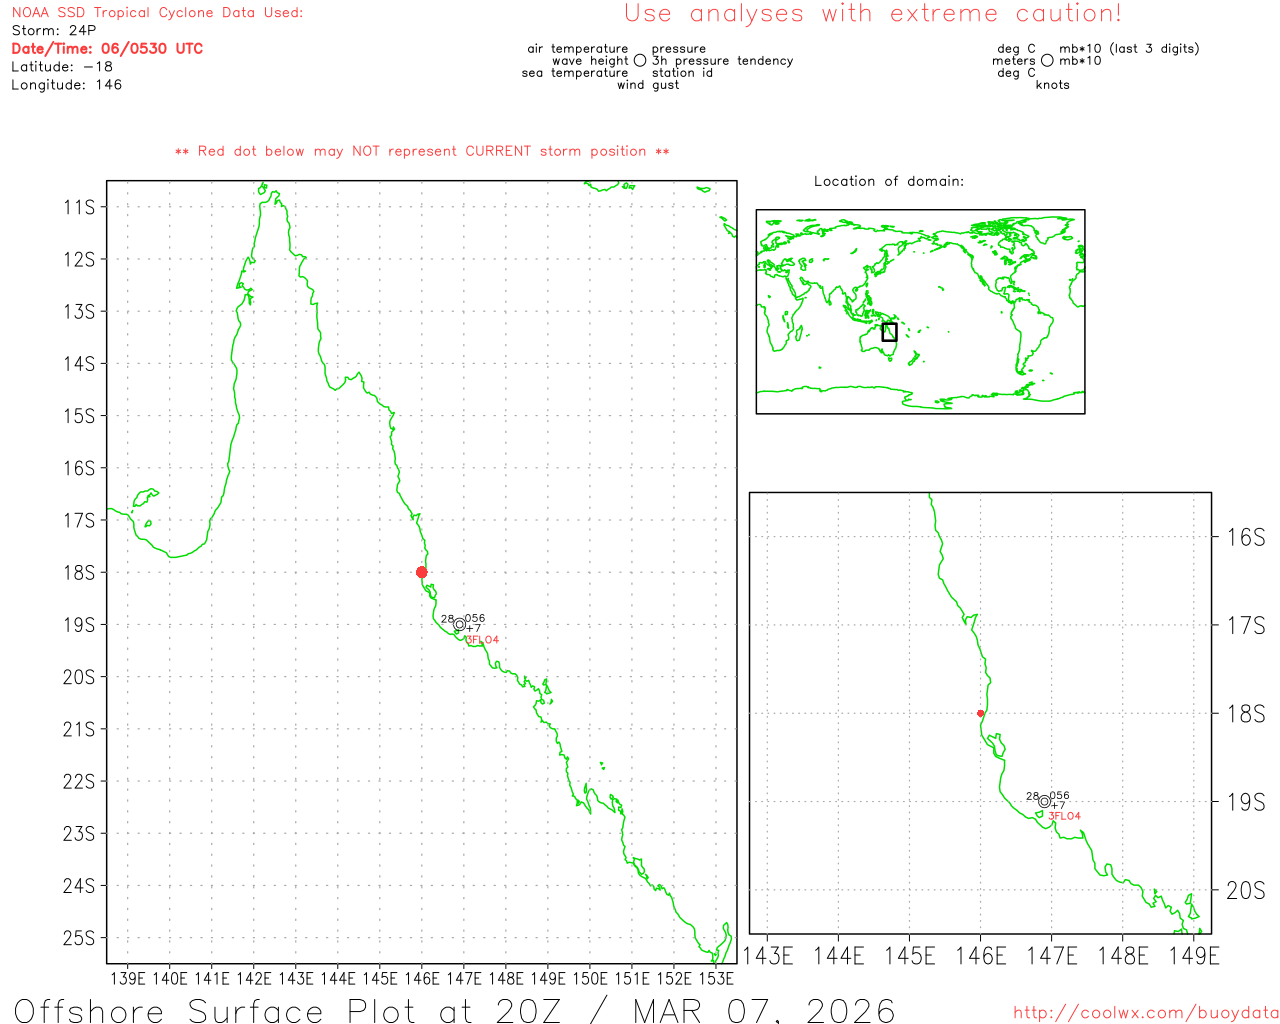The image size is (1280, 1024).
Task: Click air temperature 28 on inset map station
Action: click(1032, 797)
